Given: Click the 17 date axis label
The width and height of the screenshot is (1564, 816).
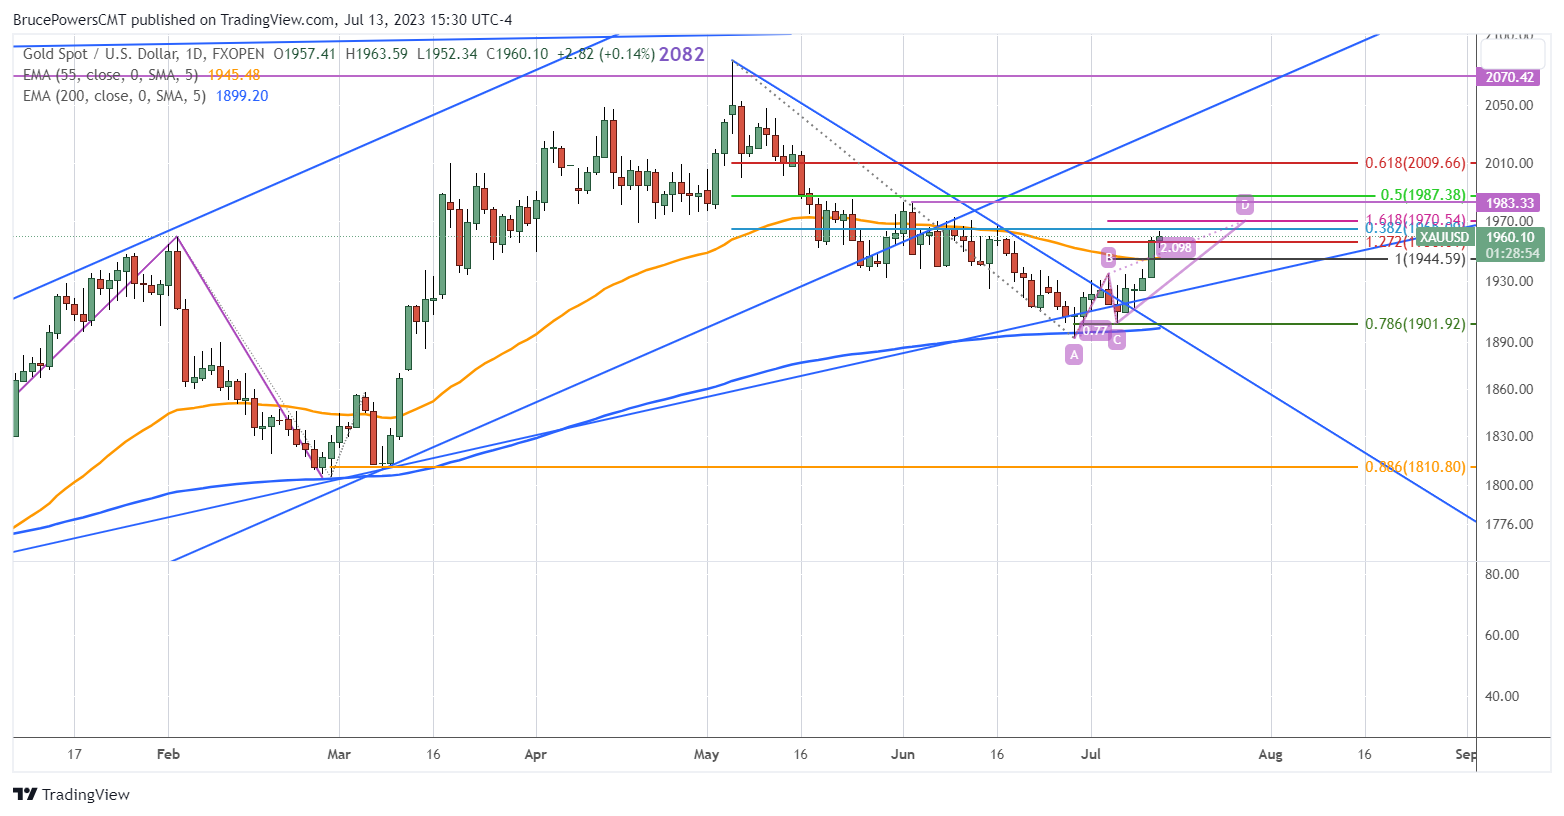Looking at the screenshot, I should tap(74, 754).
